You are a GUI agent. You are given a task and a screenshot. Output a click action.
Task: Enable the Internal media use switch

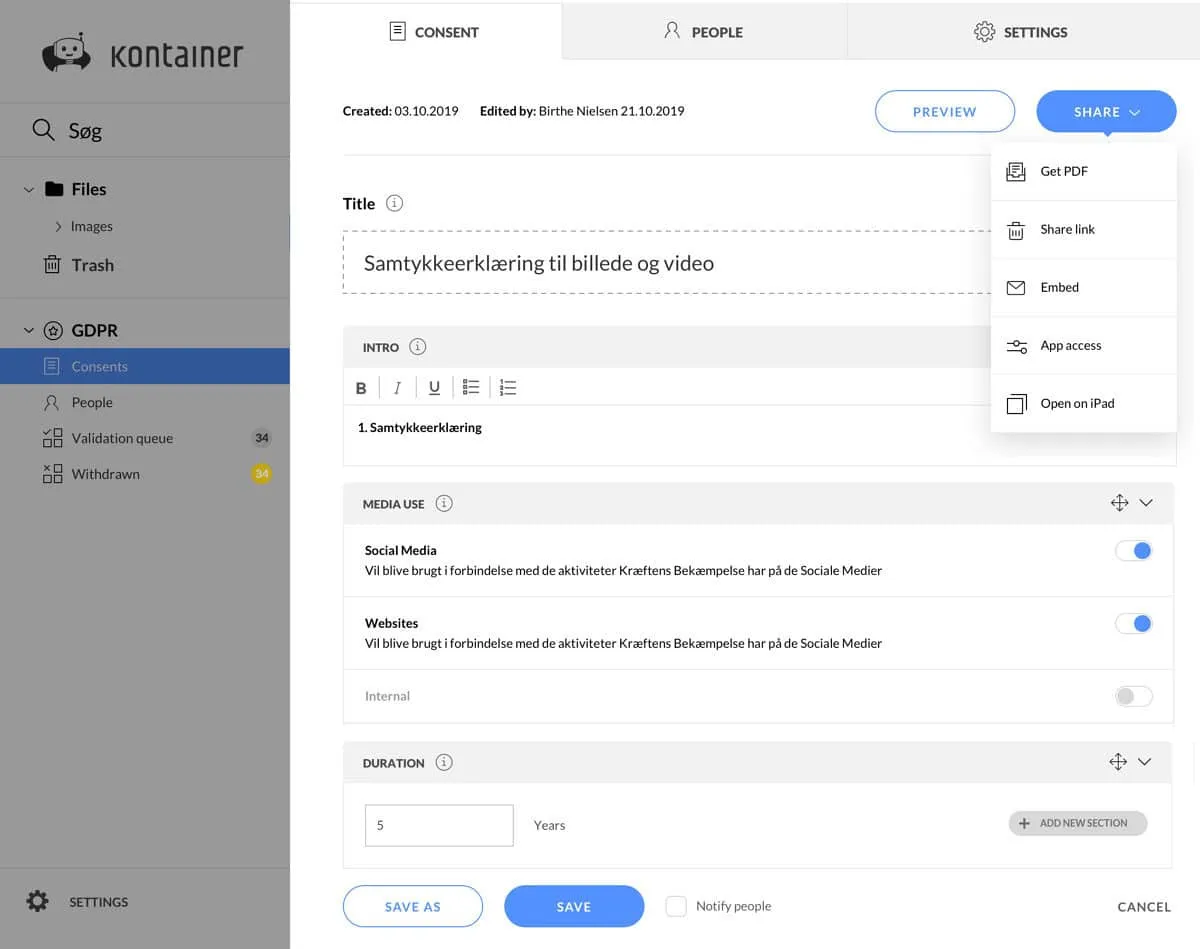1133,696
